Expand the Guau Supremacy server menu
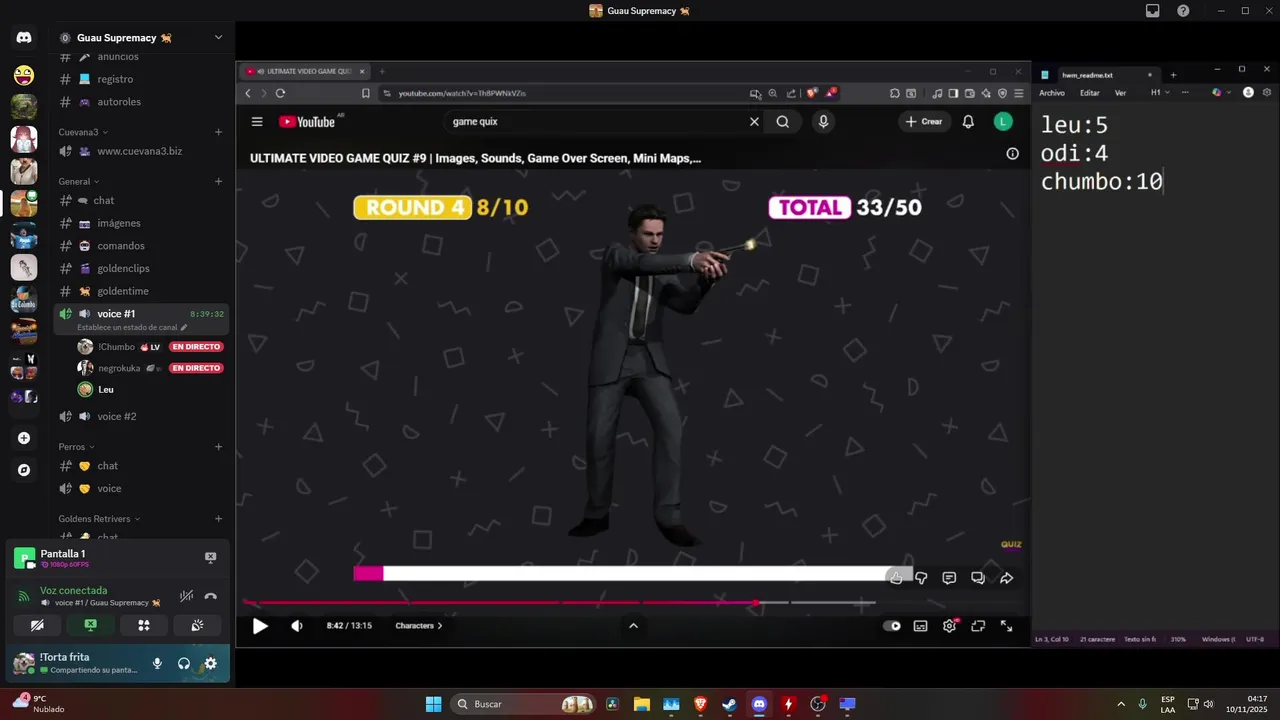The image size is (1280, 720). click(218, 38)
